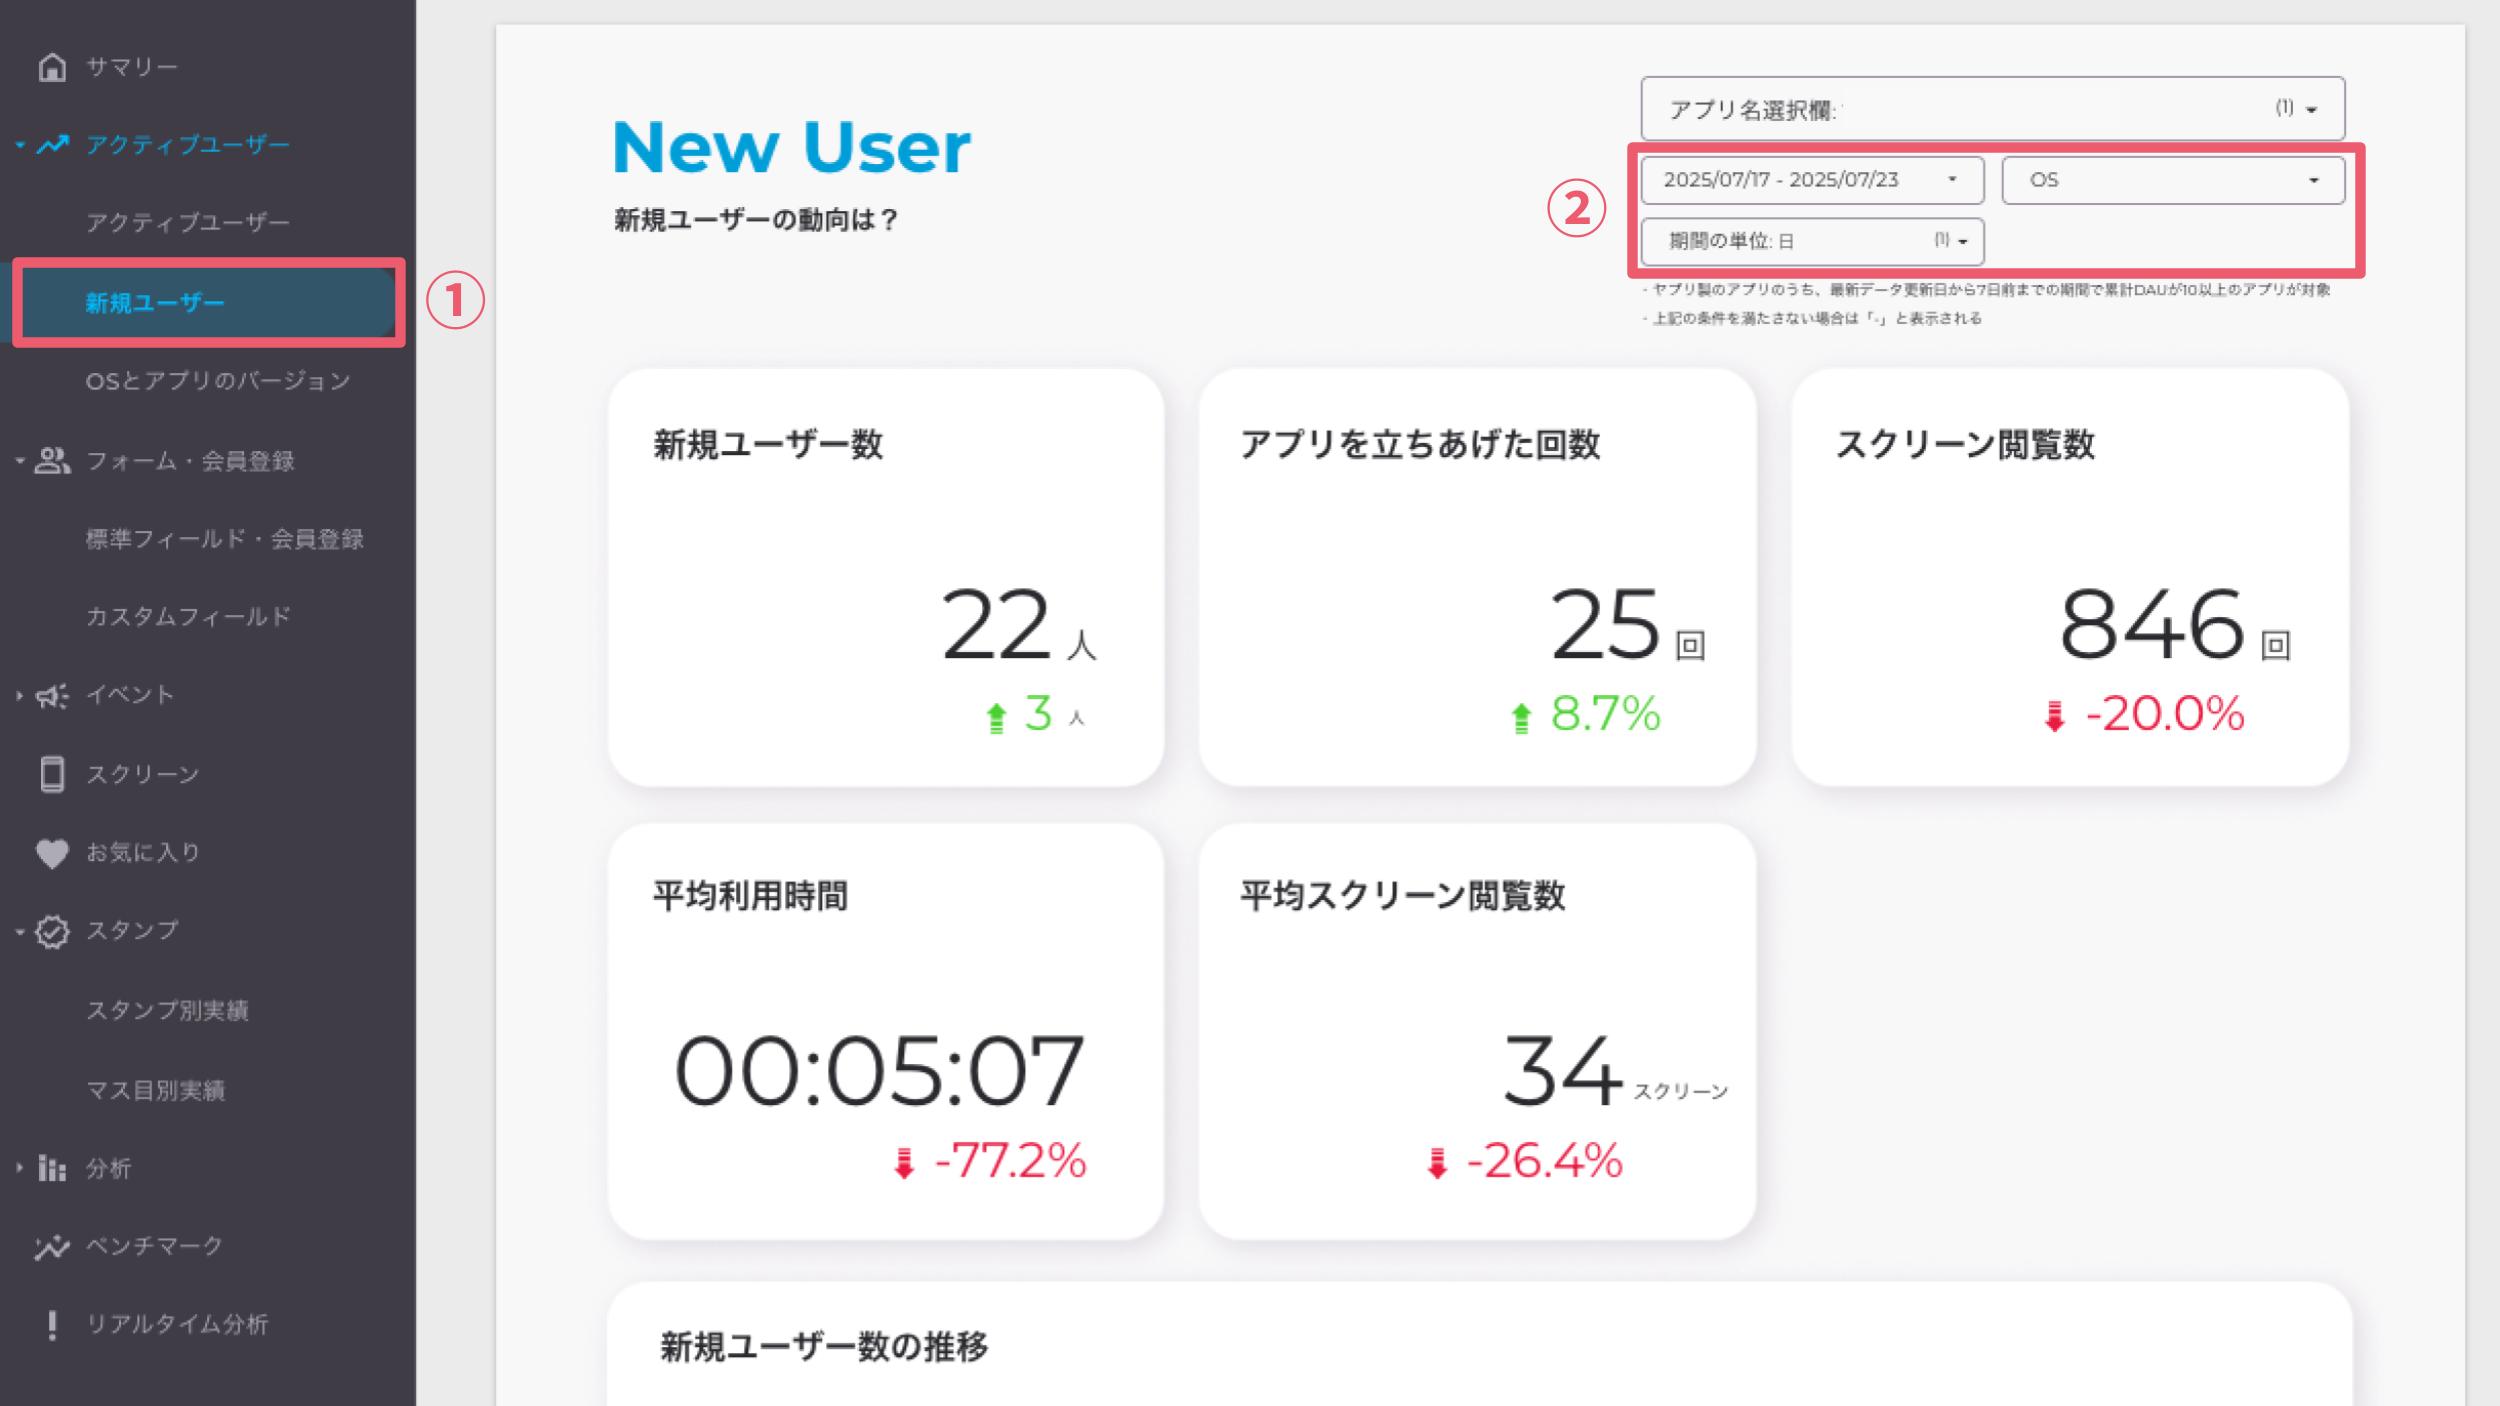2500x1406 pixels.
Task: Click the New User page title
Action: pos(791,147)
